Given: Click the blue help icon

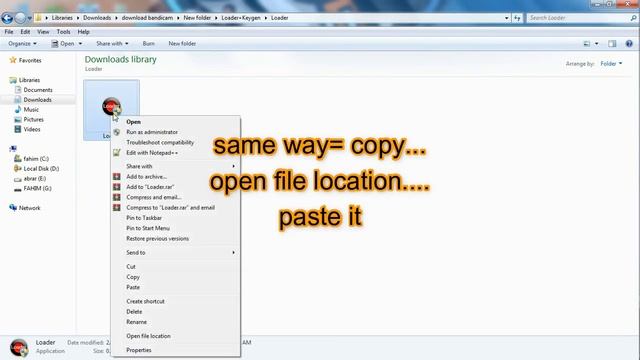Looking at the screenshot, I should coord(629,44).
